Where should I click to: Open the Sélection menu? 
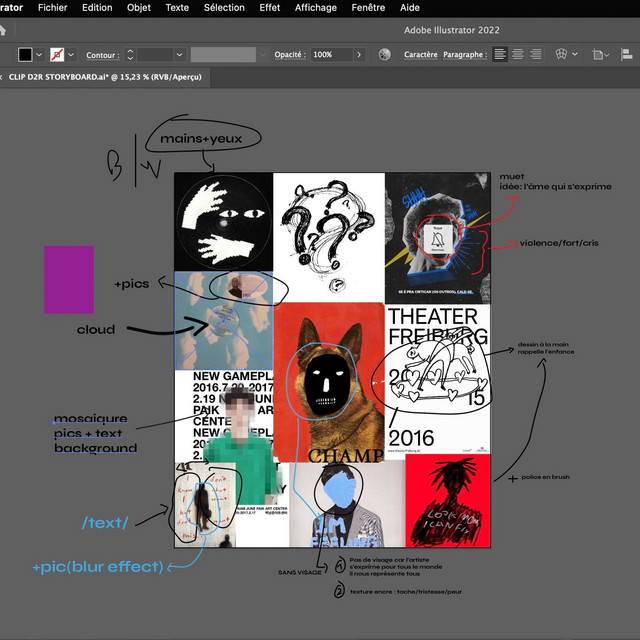pos(224,8)
